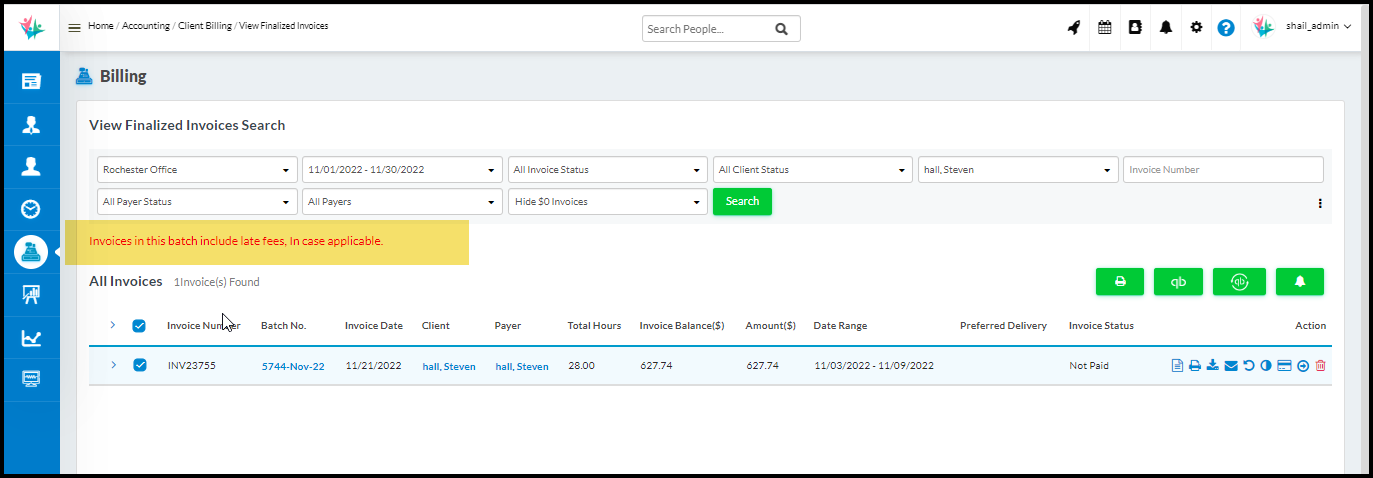Click the credit card payment action for INV23755
The image size is (1373, 478).
[1284, 366]
